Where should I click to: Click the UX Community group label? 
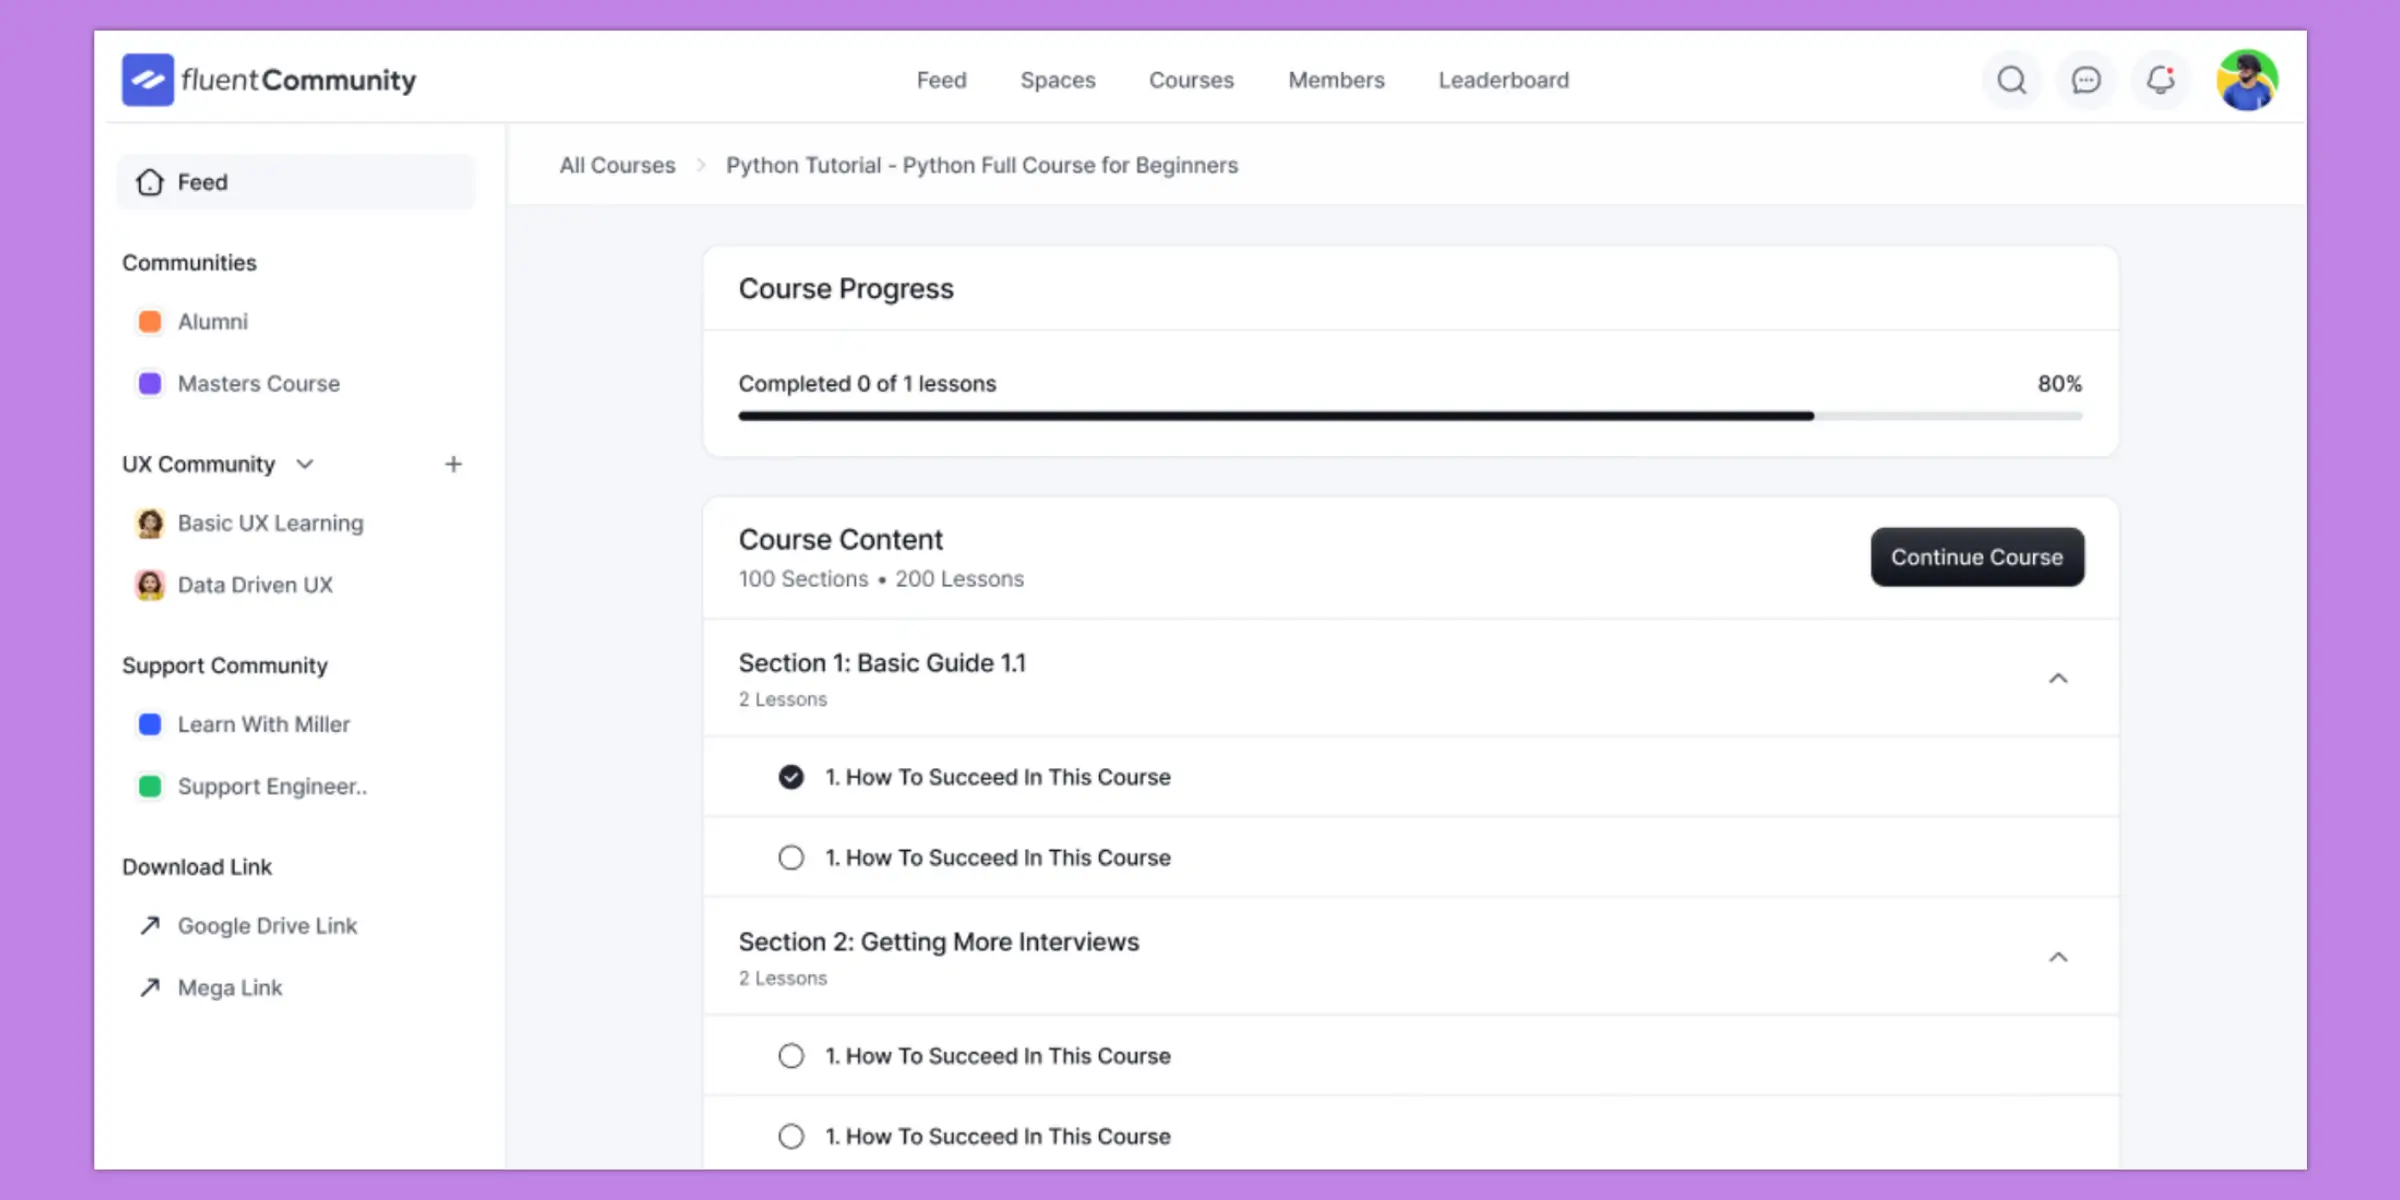(198, 464)
